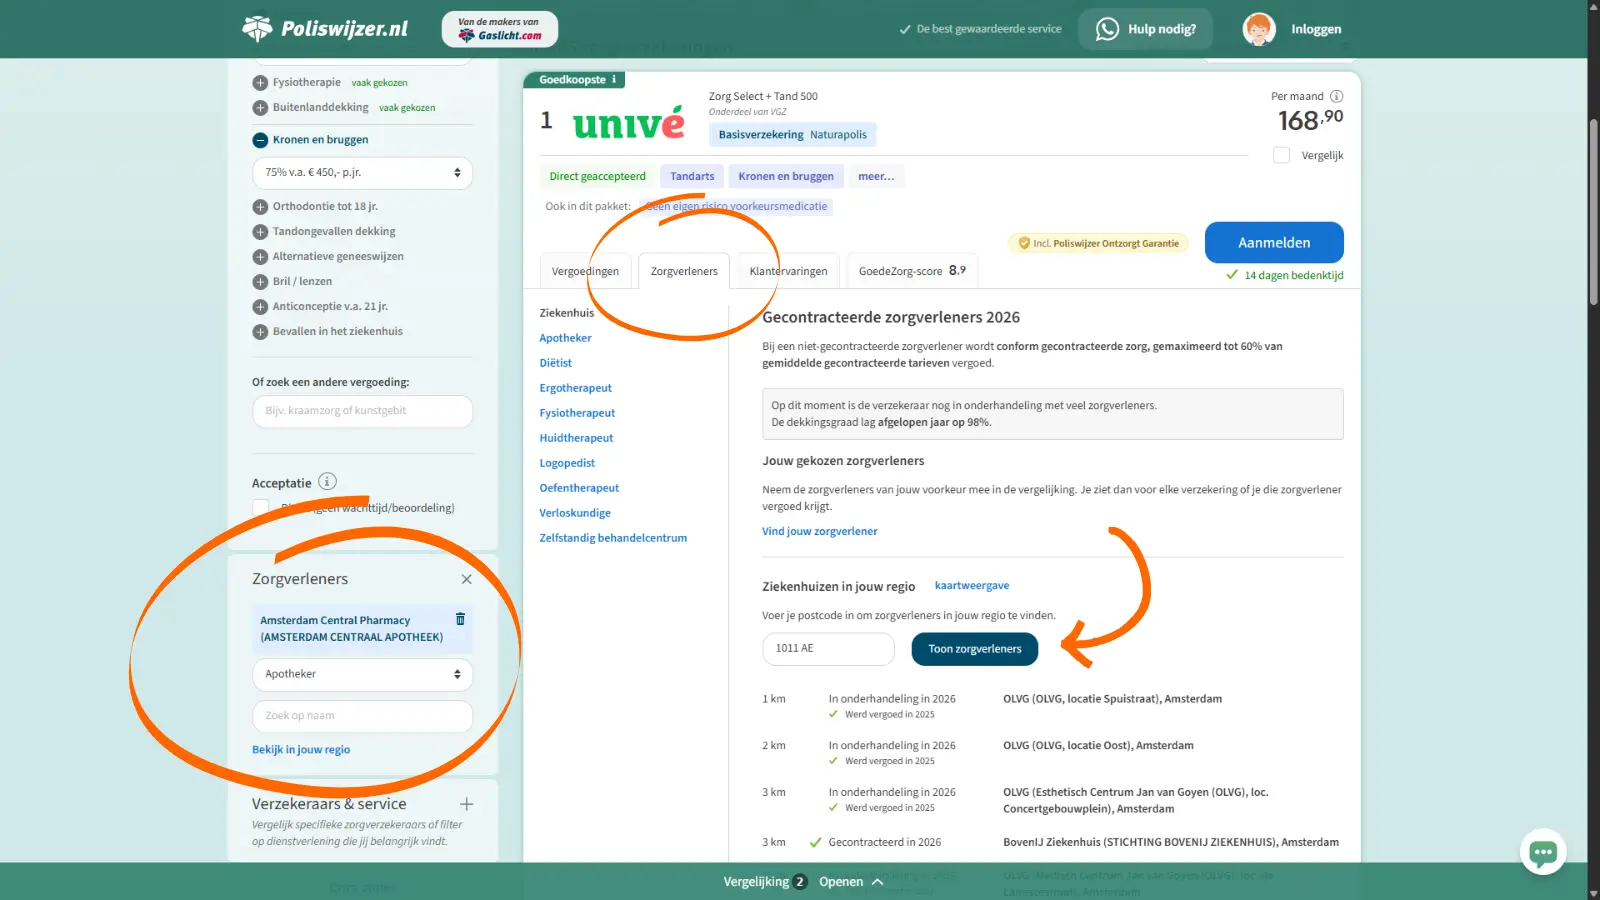Click the Hulp nodig? button
The image size is (1600, 900).
[1145, 29]
